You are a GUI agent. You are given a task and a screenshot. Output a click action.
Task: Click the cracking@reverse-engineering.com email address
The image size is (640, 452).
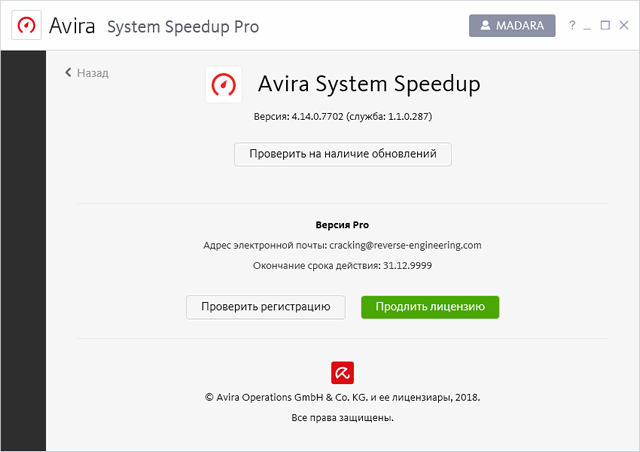coord(407,245)
